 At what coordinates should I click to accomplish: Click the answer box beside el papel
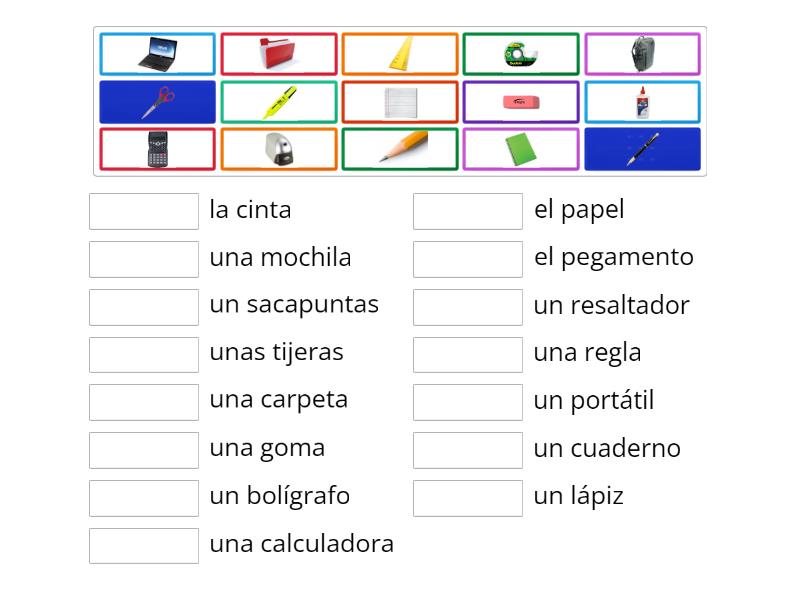[467, 210]
